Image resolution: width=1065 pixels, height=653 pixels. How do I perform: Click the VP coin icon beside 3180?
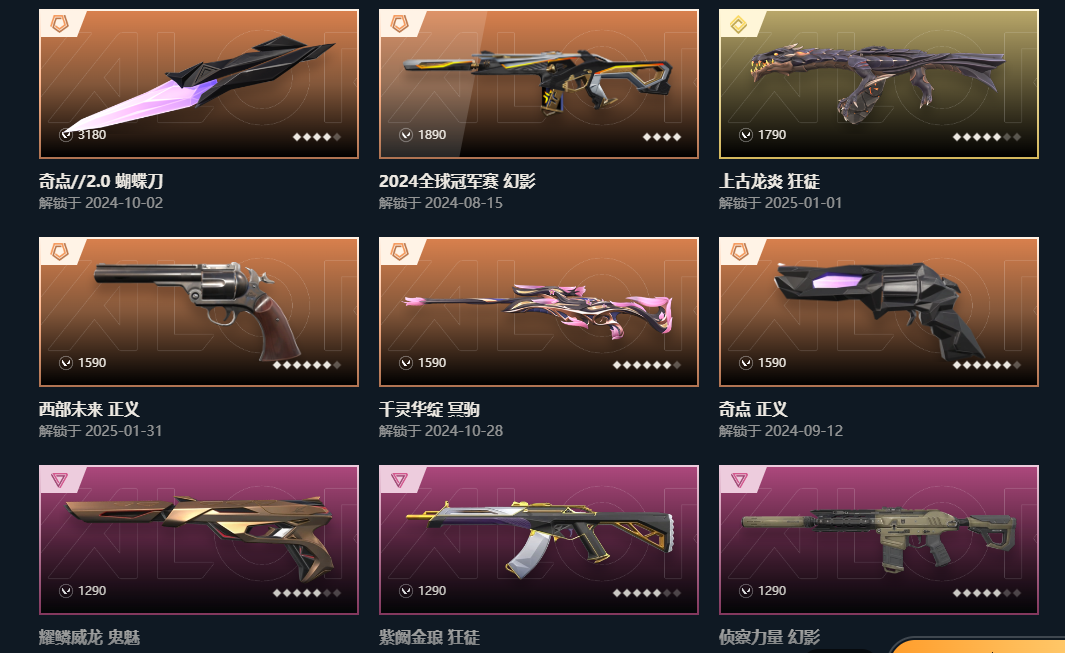pos(66,135)
